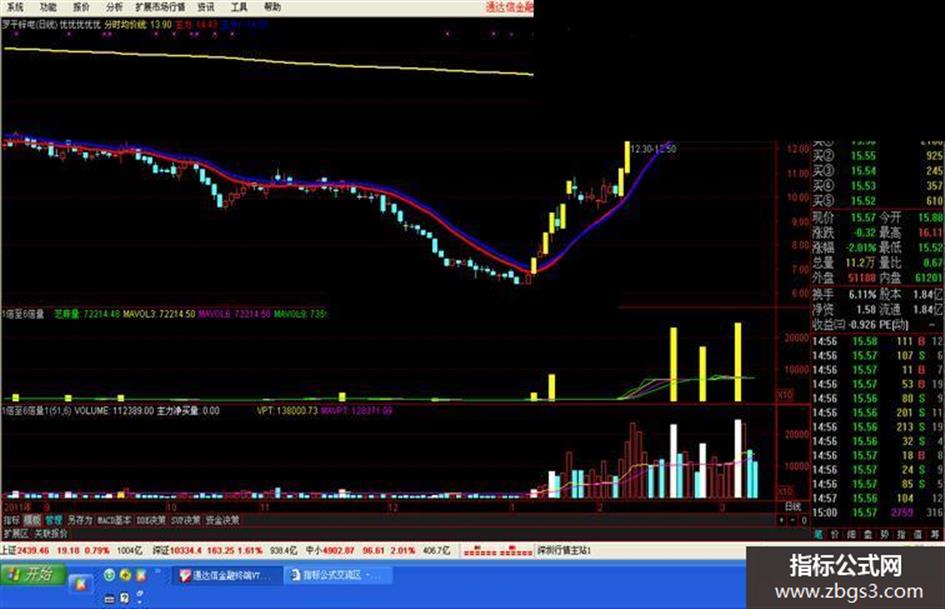Open the 系统 menu
Viewport: 945px width, 609px height.
point(15,7)
